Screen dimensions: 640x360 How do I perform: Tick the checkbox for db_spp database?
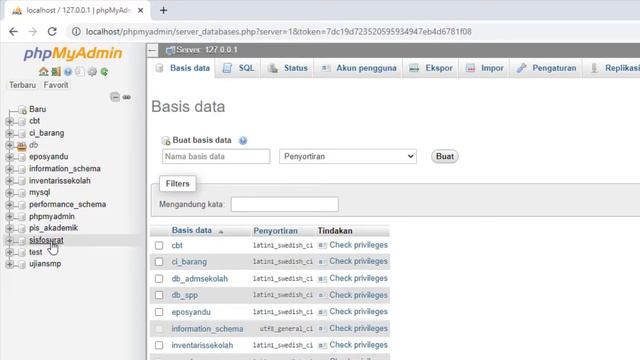pyautogui.click(x=159, y=295)
